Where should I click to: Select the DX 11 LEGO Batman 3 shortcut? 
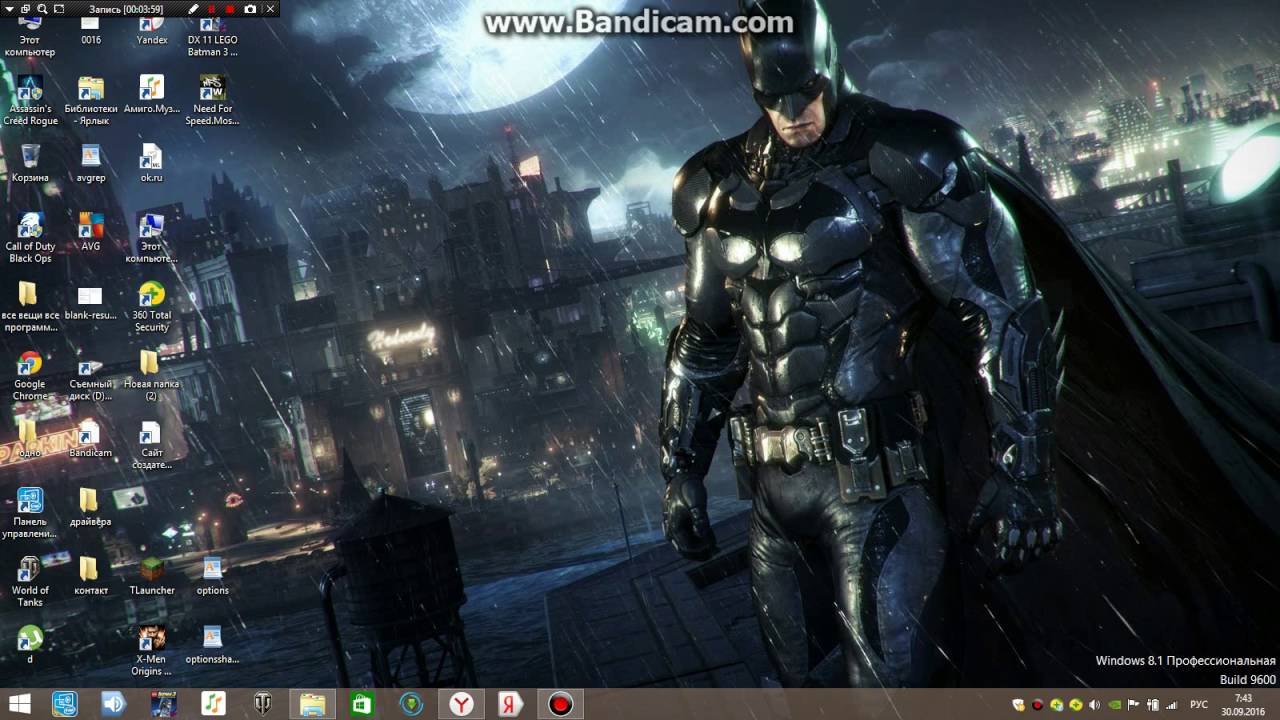213,36
